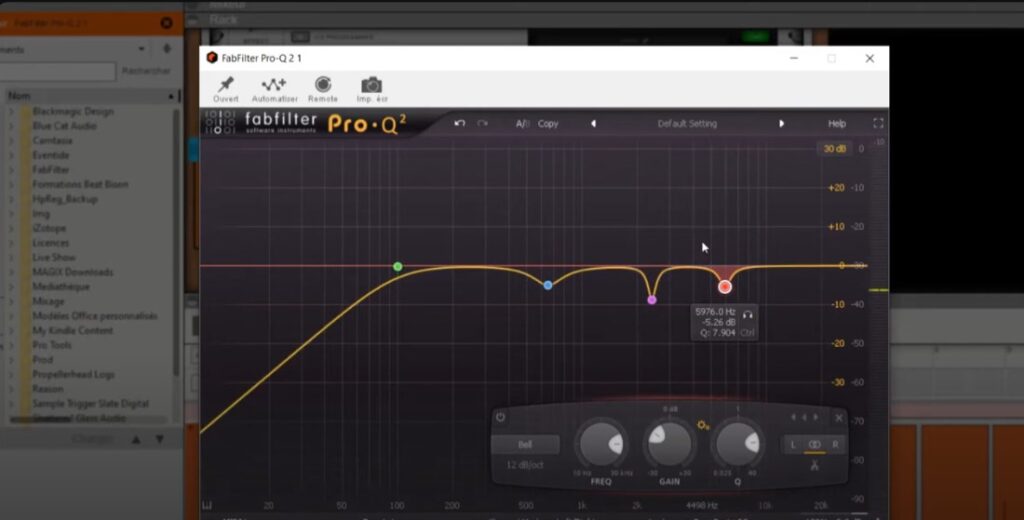This screenshot has height=520, width=1024.
Task: Select the Eventide folder
Action: (x=50, y=155)
